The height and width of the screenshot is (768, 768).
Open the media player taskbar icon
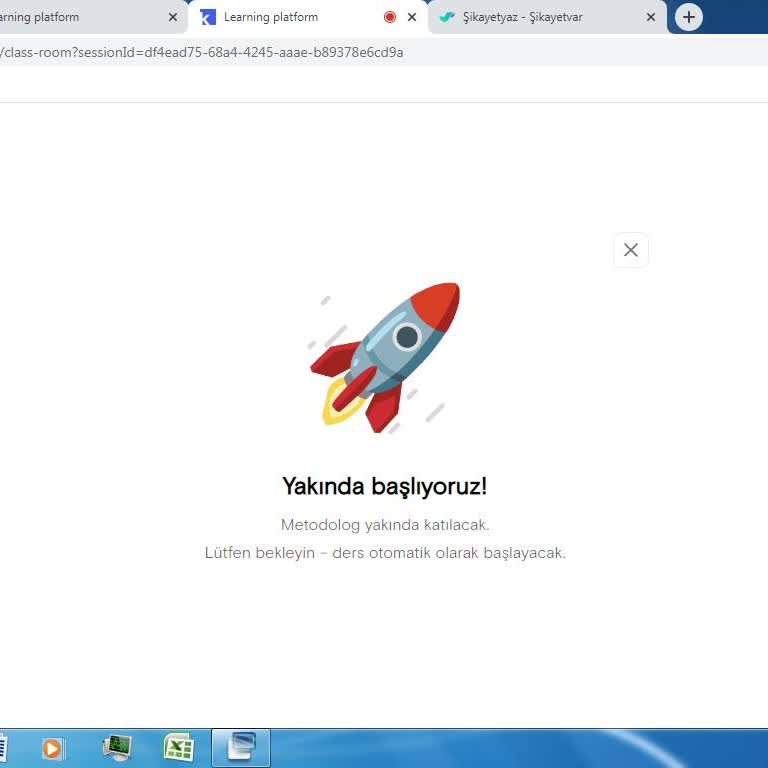(x=52, y=748)
